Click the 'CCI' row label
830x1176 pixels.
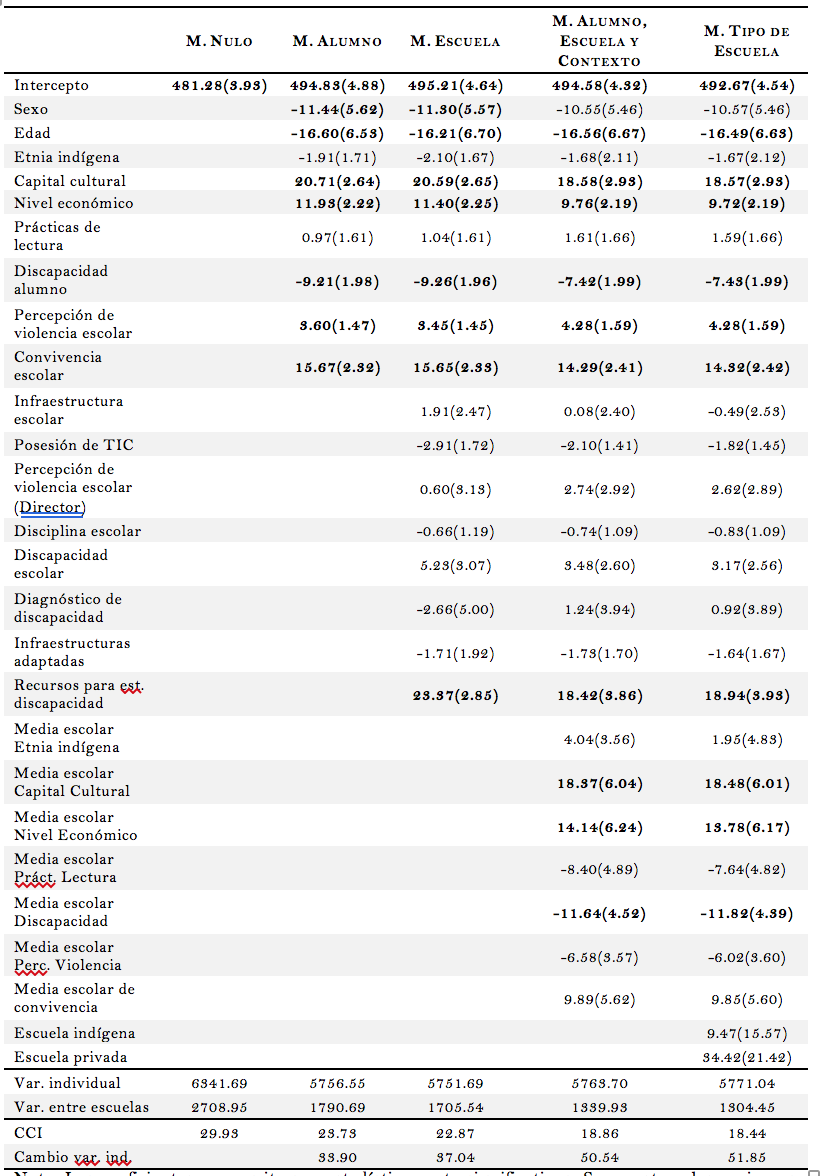(x=28, y=1135)
